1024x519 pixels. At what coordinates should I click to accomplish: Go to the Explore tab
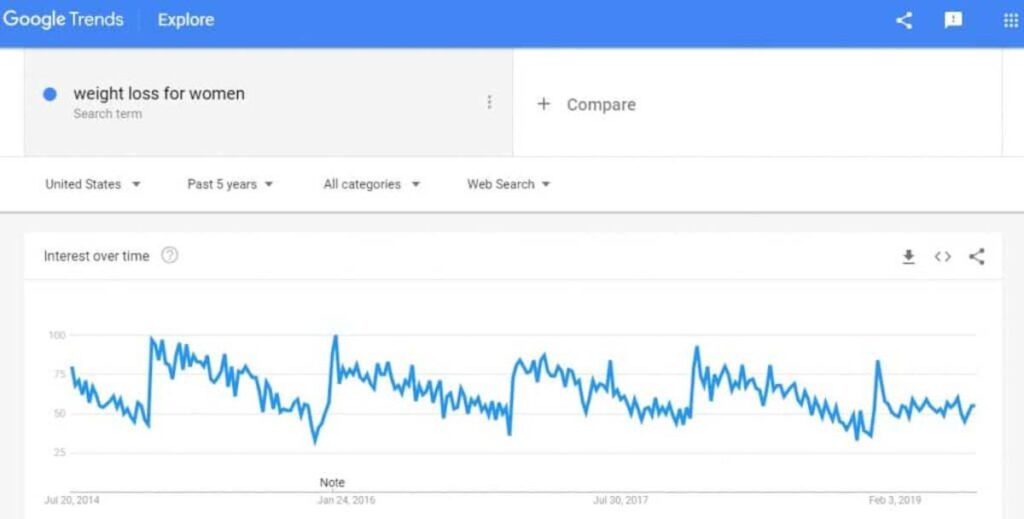tap(185, 20)
